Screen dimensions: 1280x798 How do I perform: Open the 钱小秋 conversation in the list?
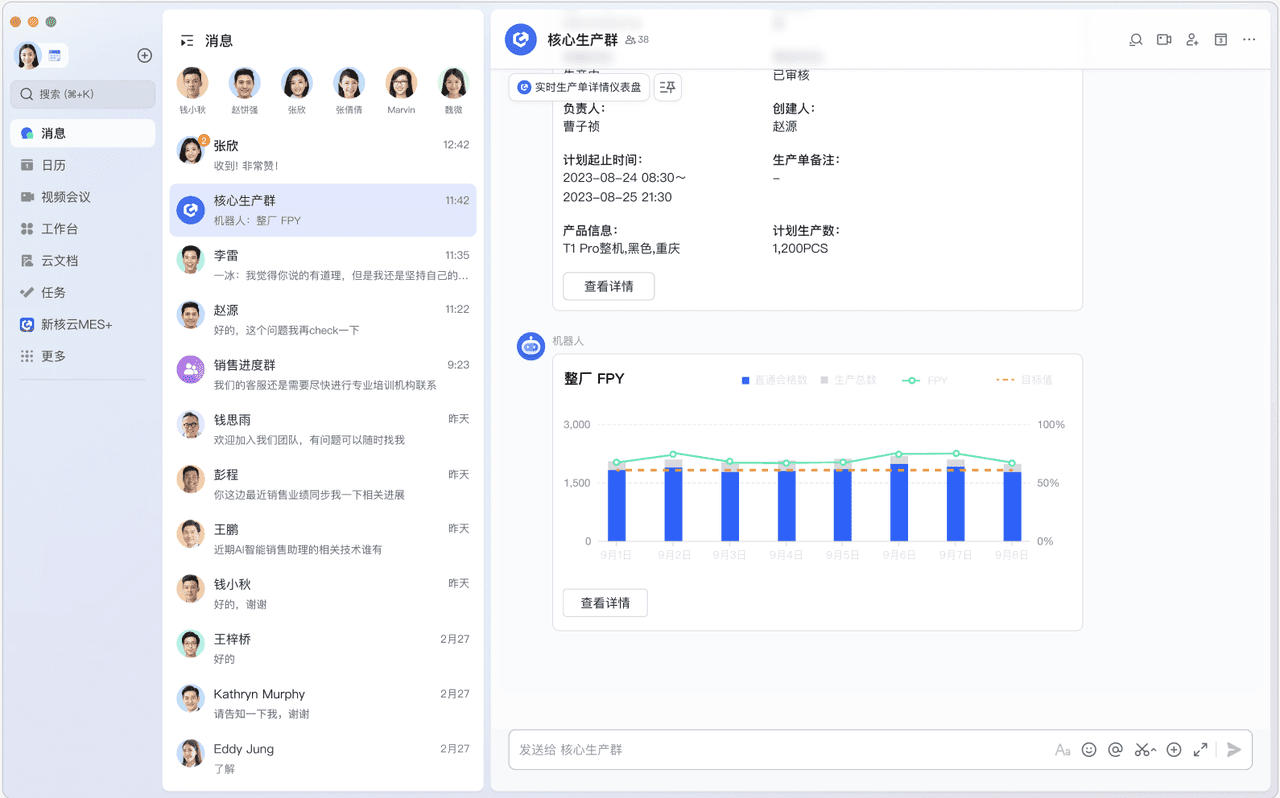(x=323, y=594)
